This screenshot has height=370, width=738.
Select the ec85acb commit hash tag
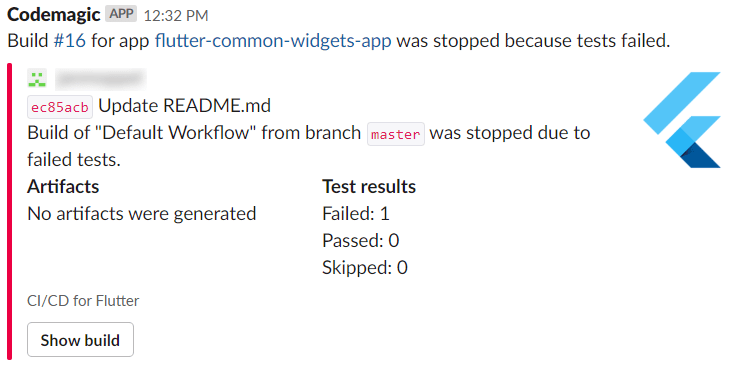(x=60, y=107)
